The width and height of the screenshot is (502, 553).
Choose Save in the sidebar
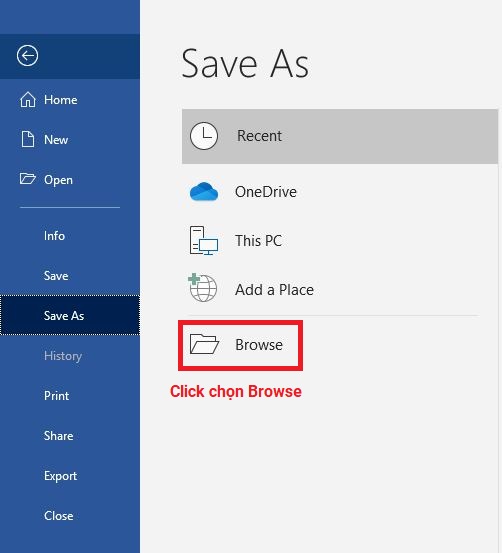56,275
